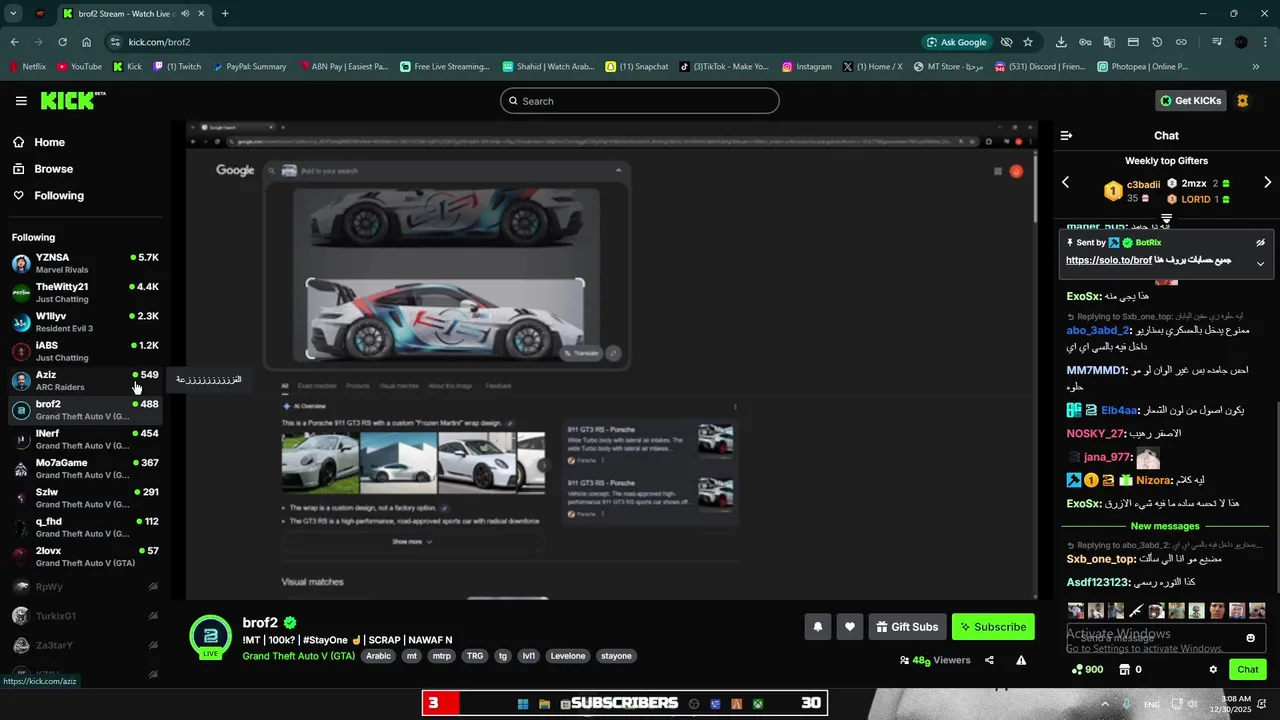Select the stayone stream tag
Screen dimensions: 1280x720
tap(616, 656)
